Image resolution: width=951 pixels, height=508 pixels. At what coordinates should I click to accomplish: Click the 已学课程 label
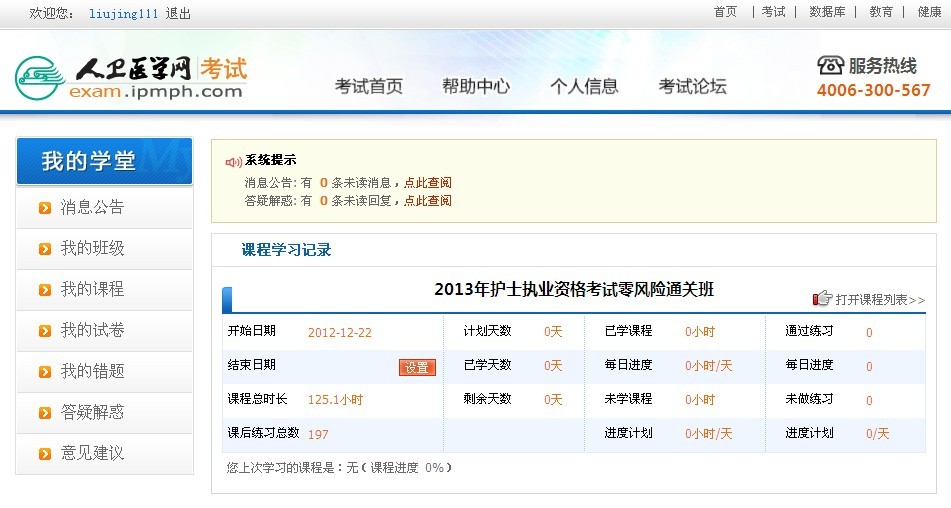(628, 331)
